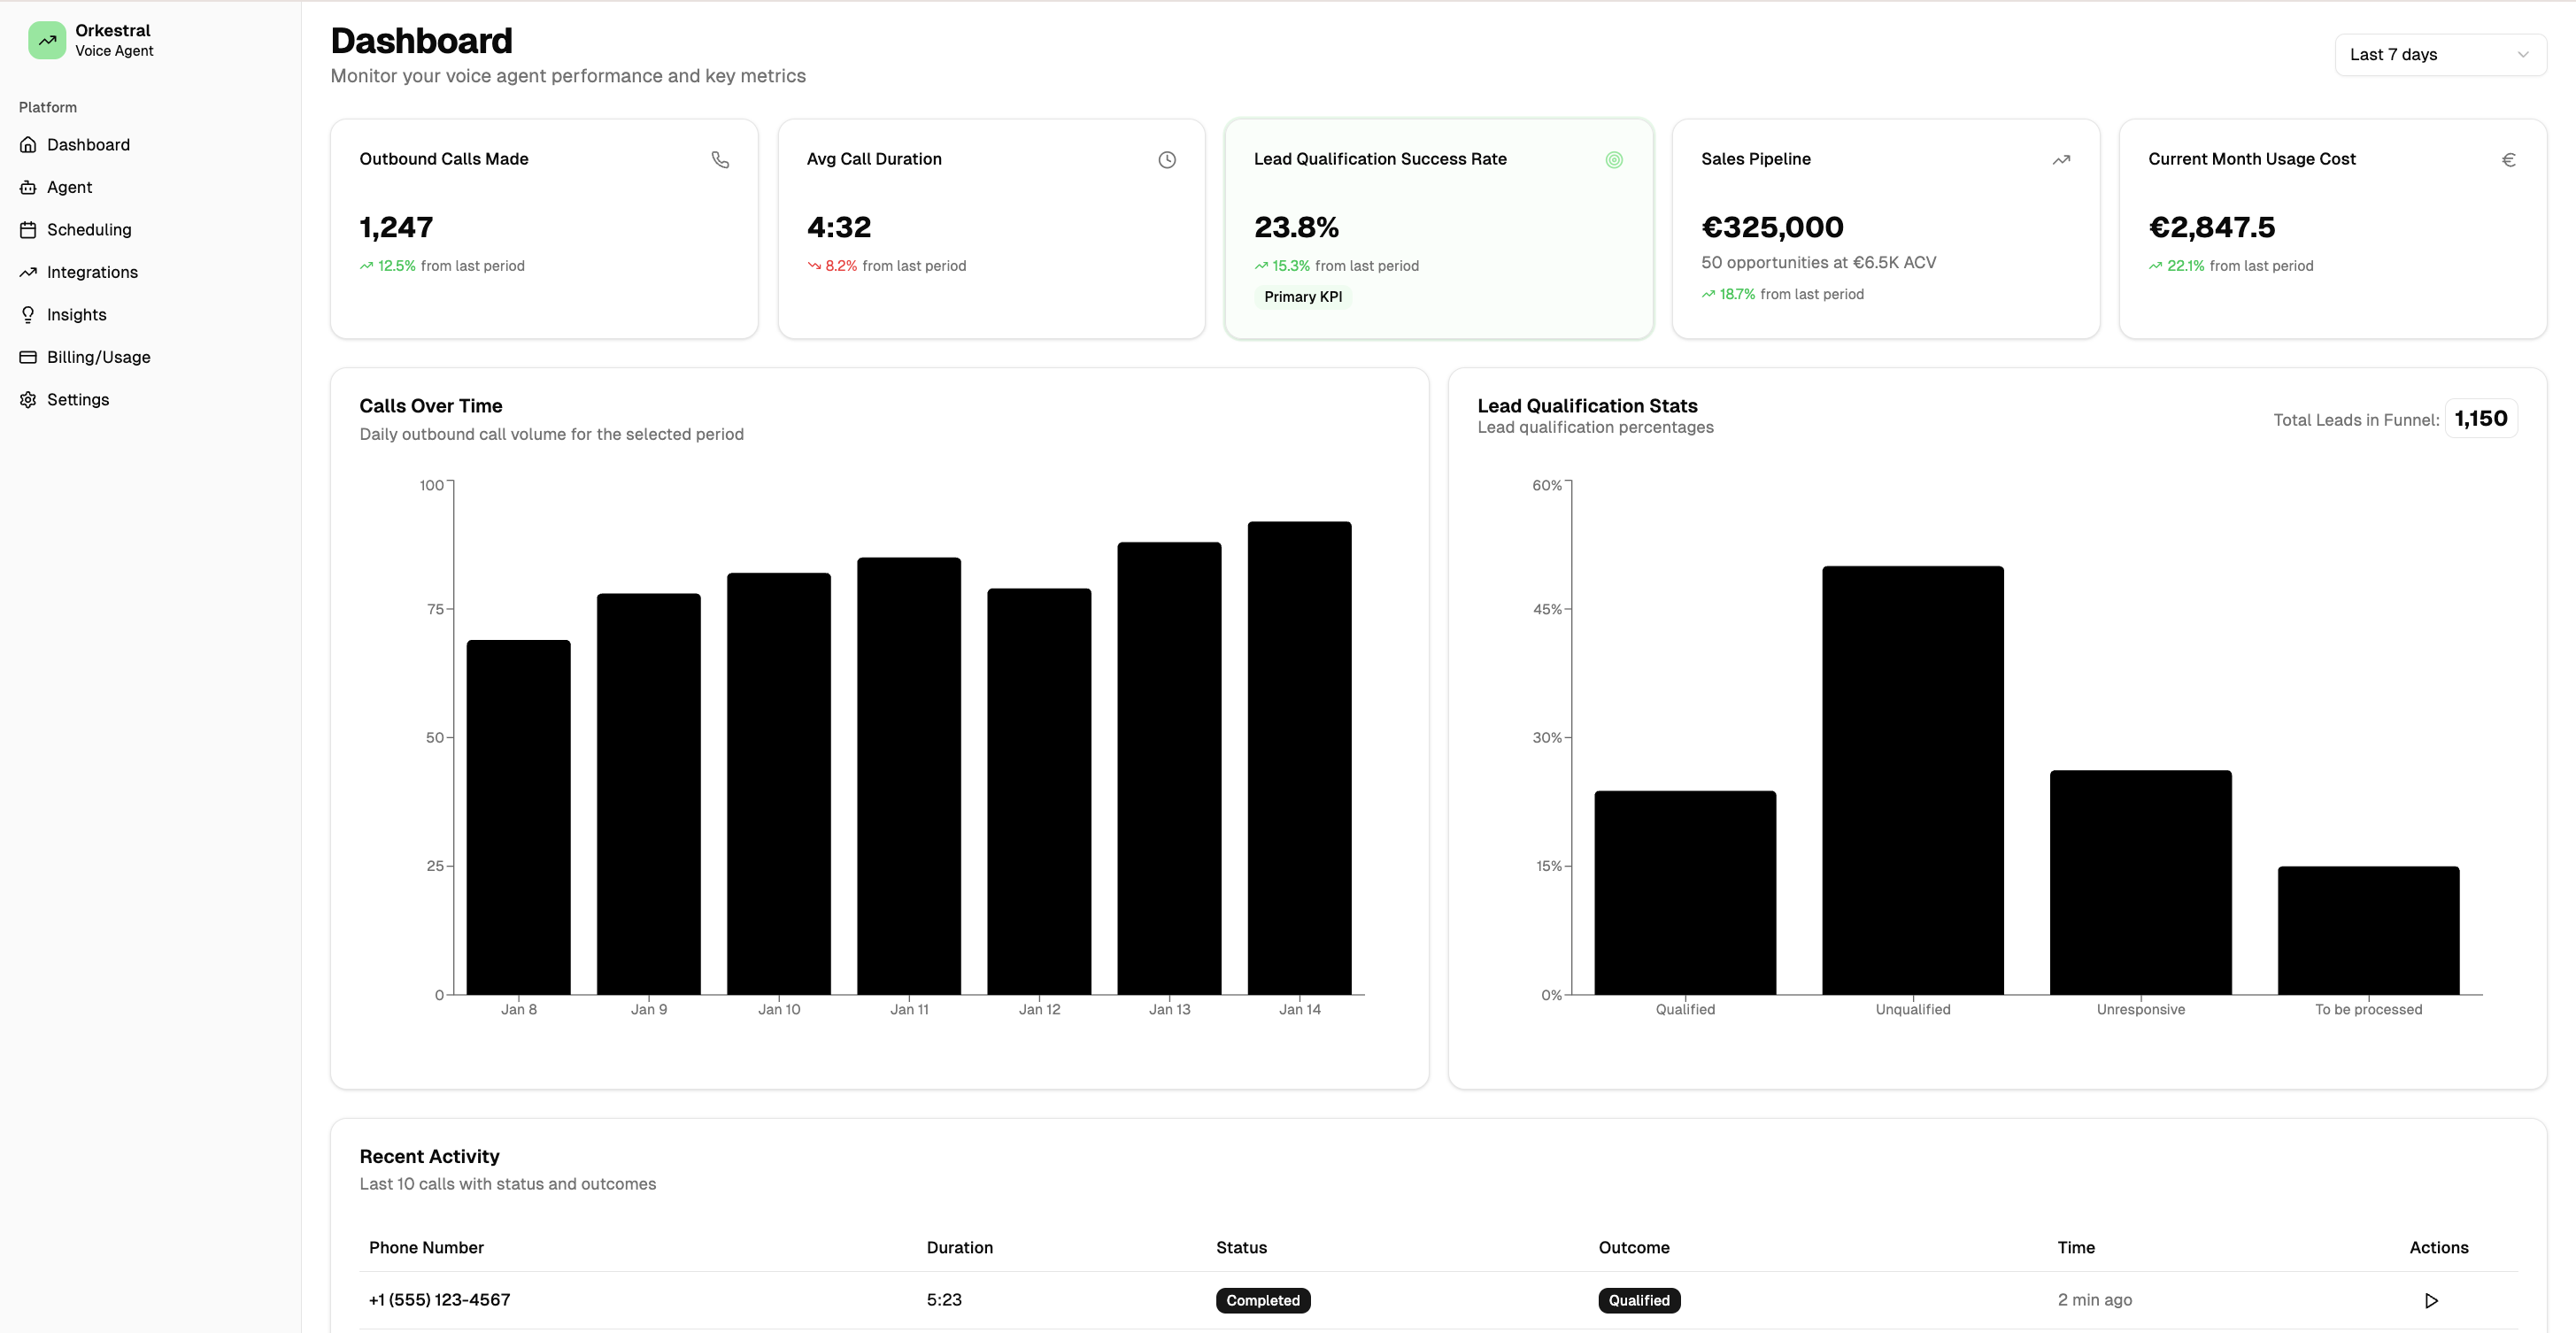Select the Dashboard home icon in sidebar

(28, 144)
